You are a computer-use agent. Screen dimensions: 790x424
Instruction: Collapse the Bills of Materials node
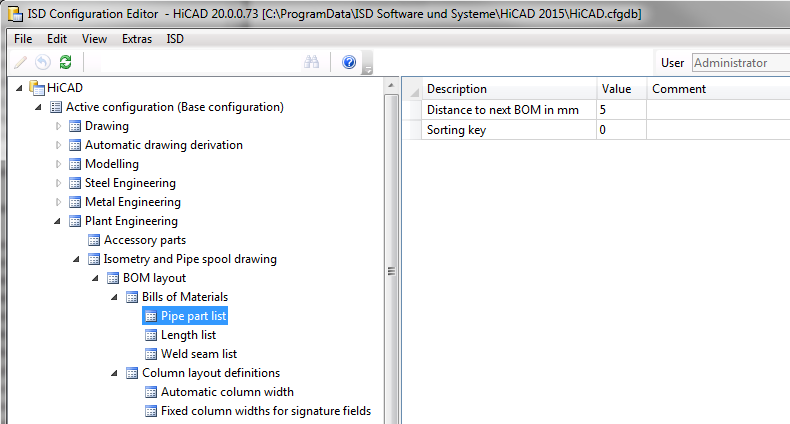116,297
